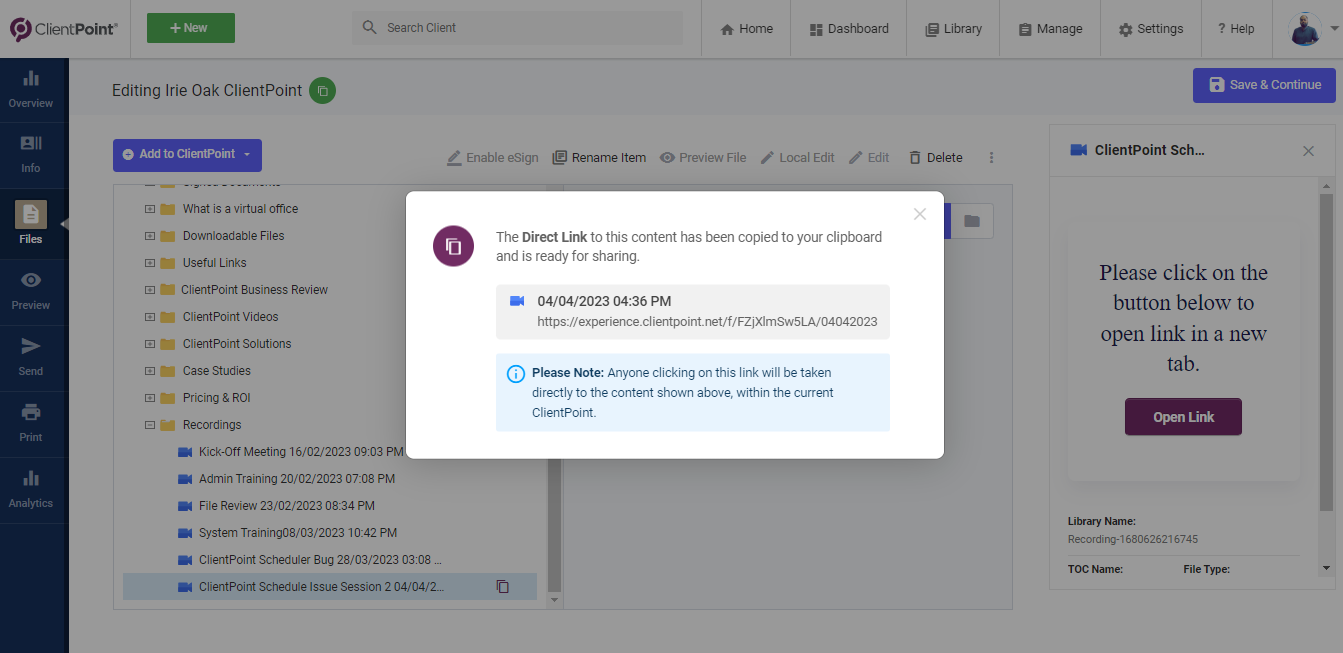Click video camera icon in dialog
The height and width of the screenshot is (653, 1343).
(x=517, y=301)
